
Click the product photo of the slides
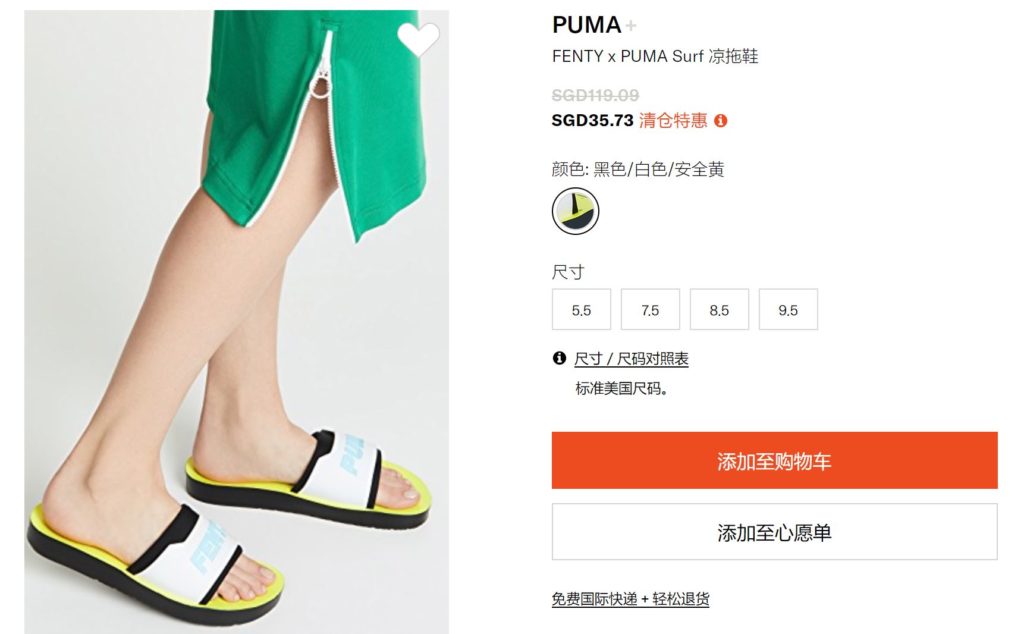[x=236, y=321]
